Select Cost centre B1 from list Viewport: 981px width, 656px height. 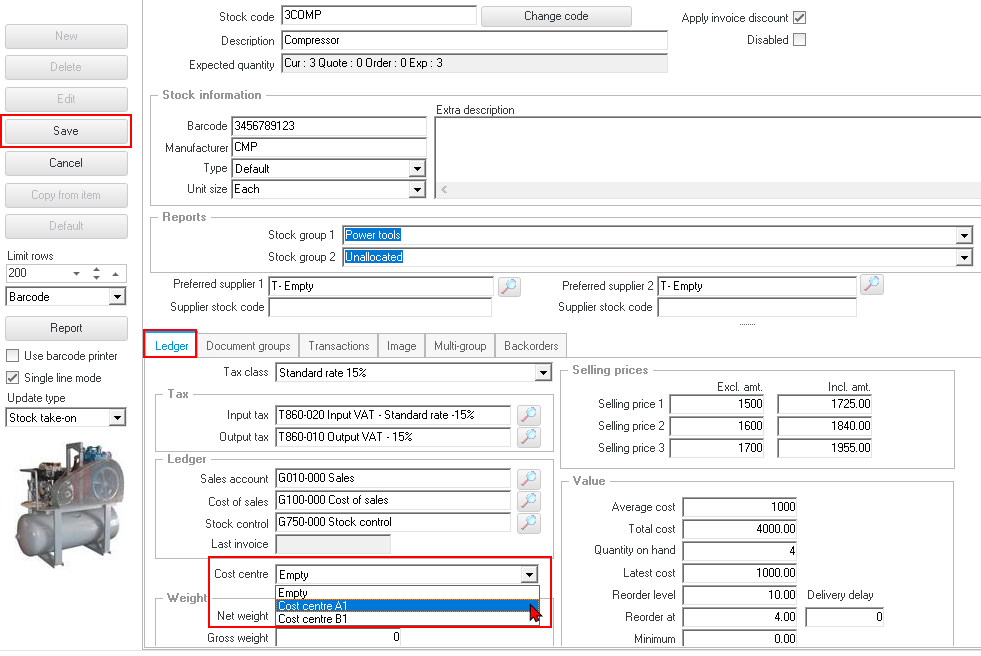[x=313, y=619]
